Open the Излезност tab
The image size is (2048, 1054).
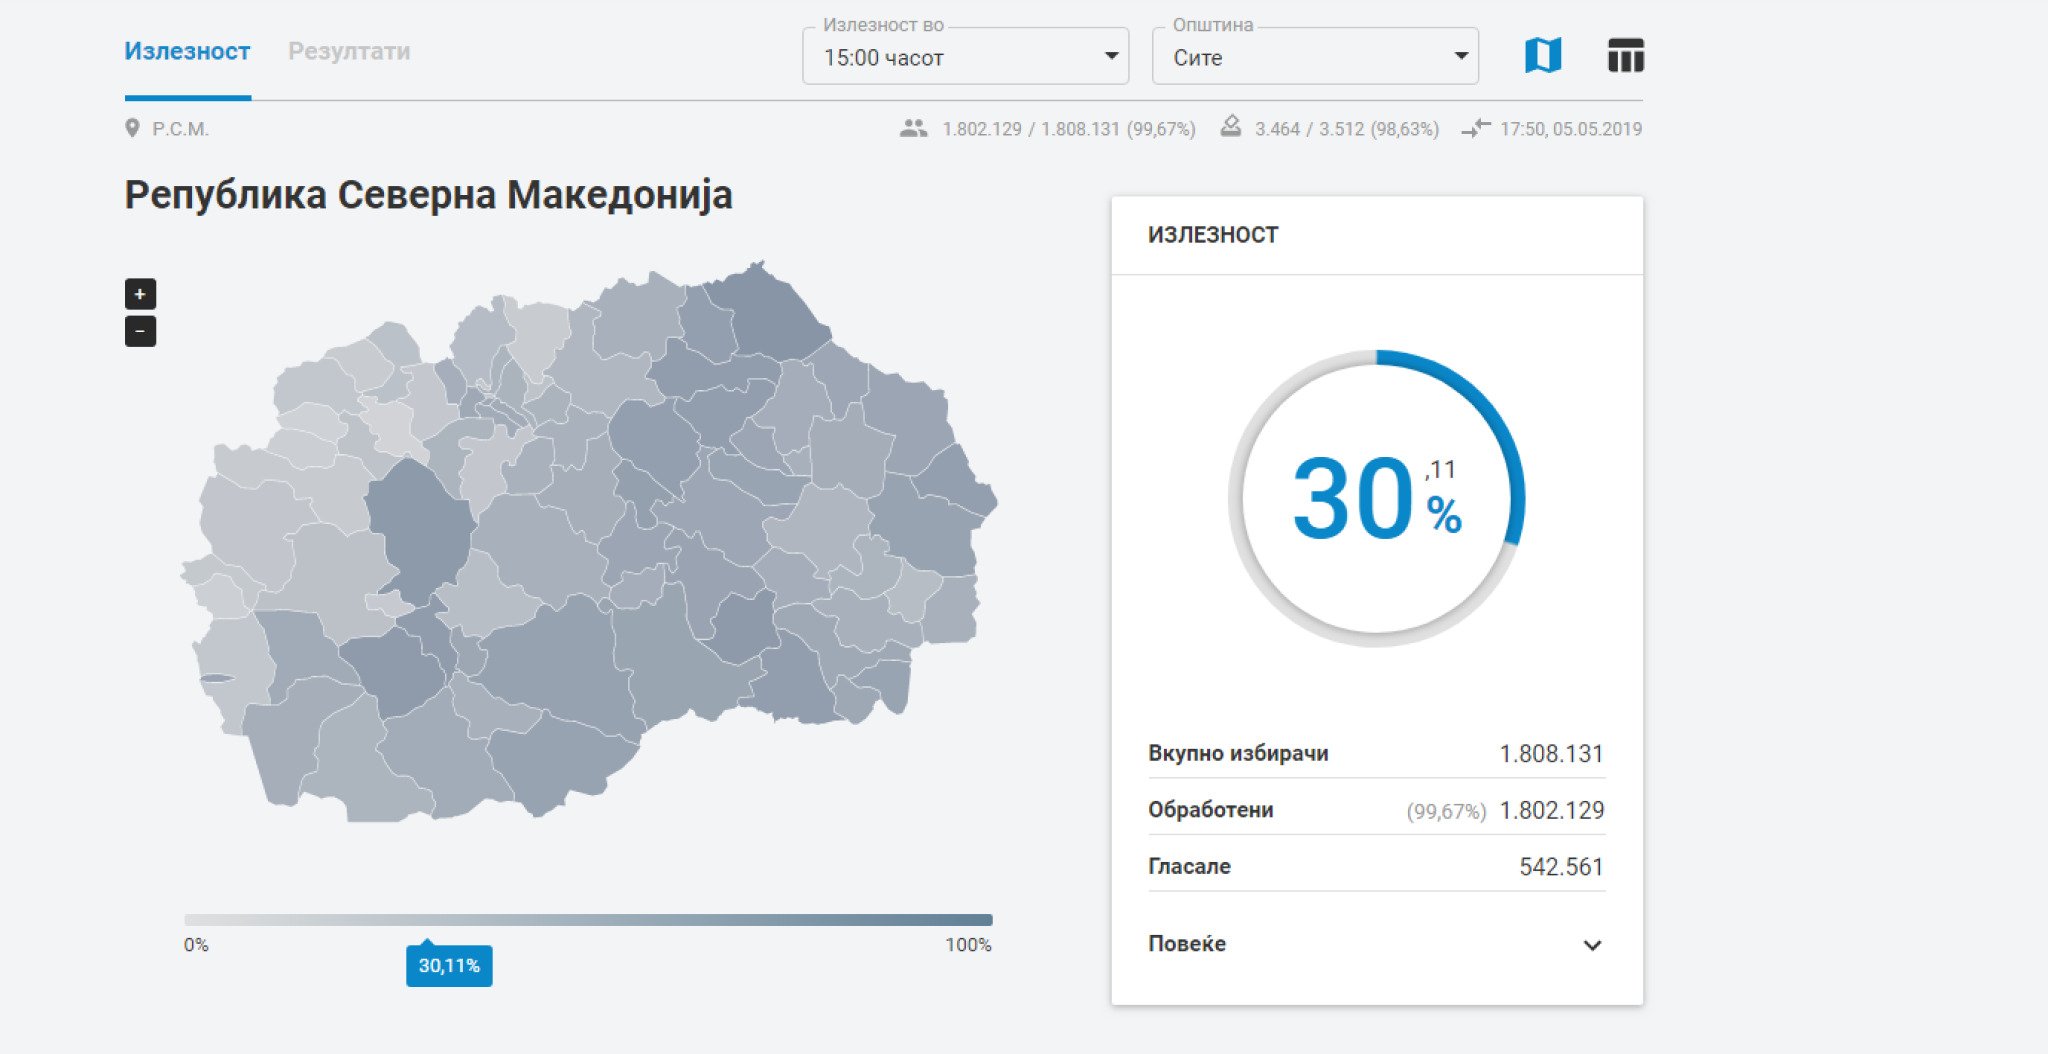[187, 52]
